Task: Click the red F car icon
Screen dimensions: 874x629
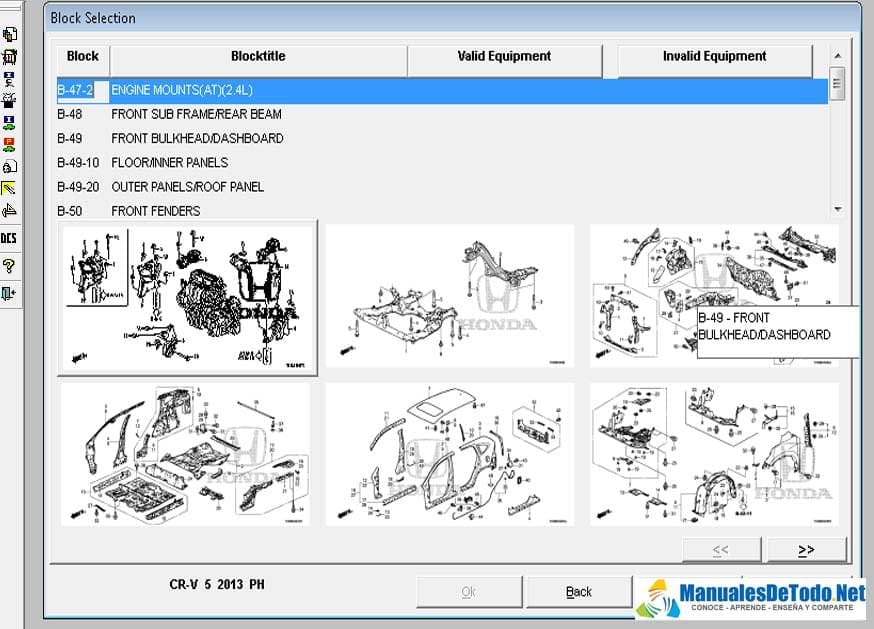Action: (9, 144)
